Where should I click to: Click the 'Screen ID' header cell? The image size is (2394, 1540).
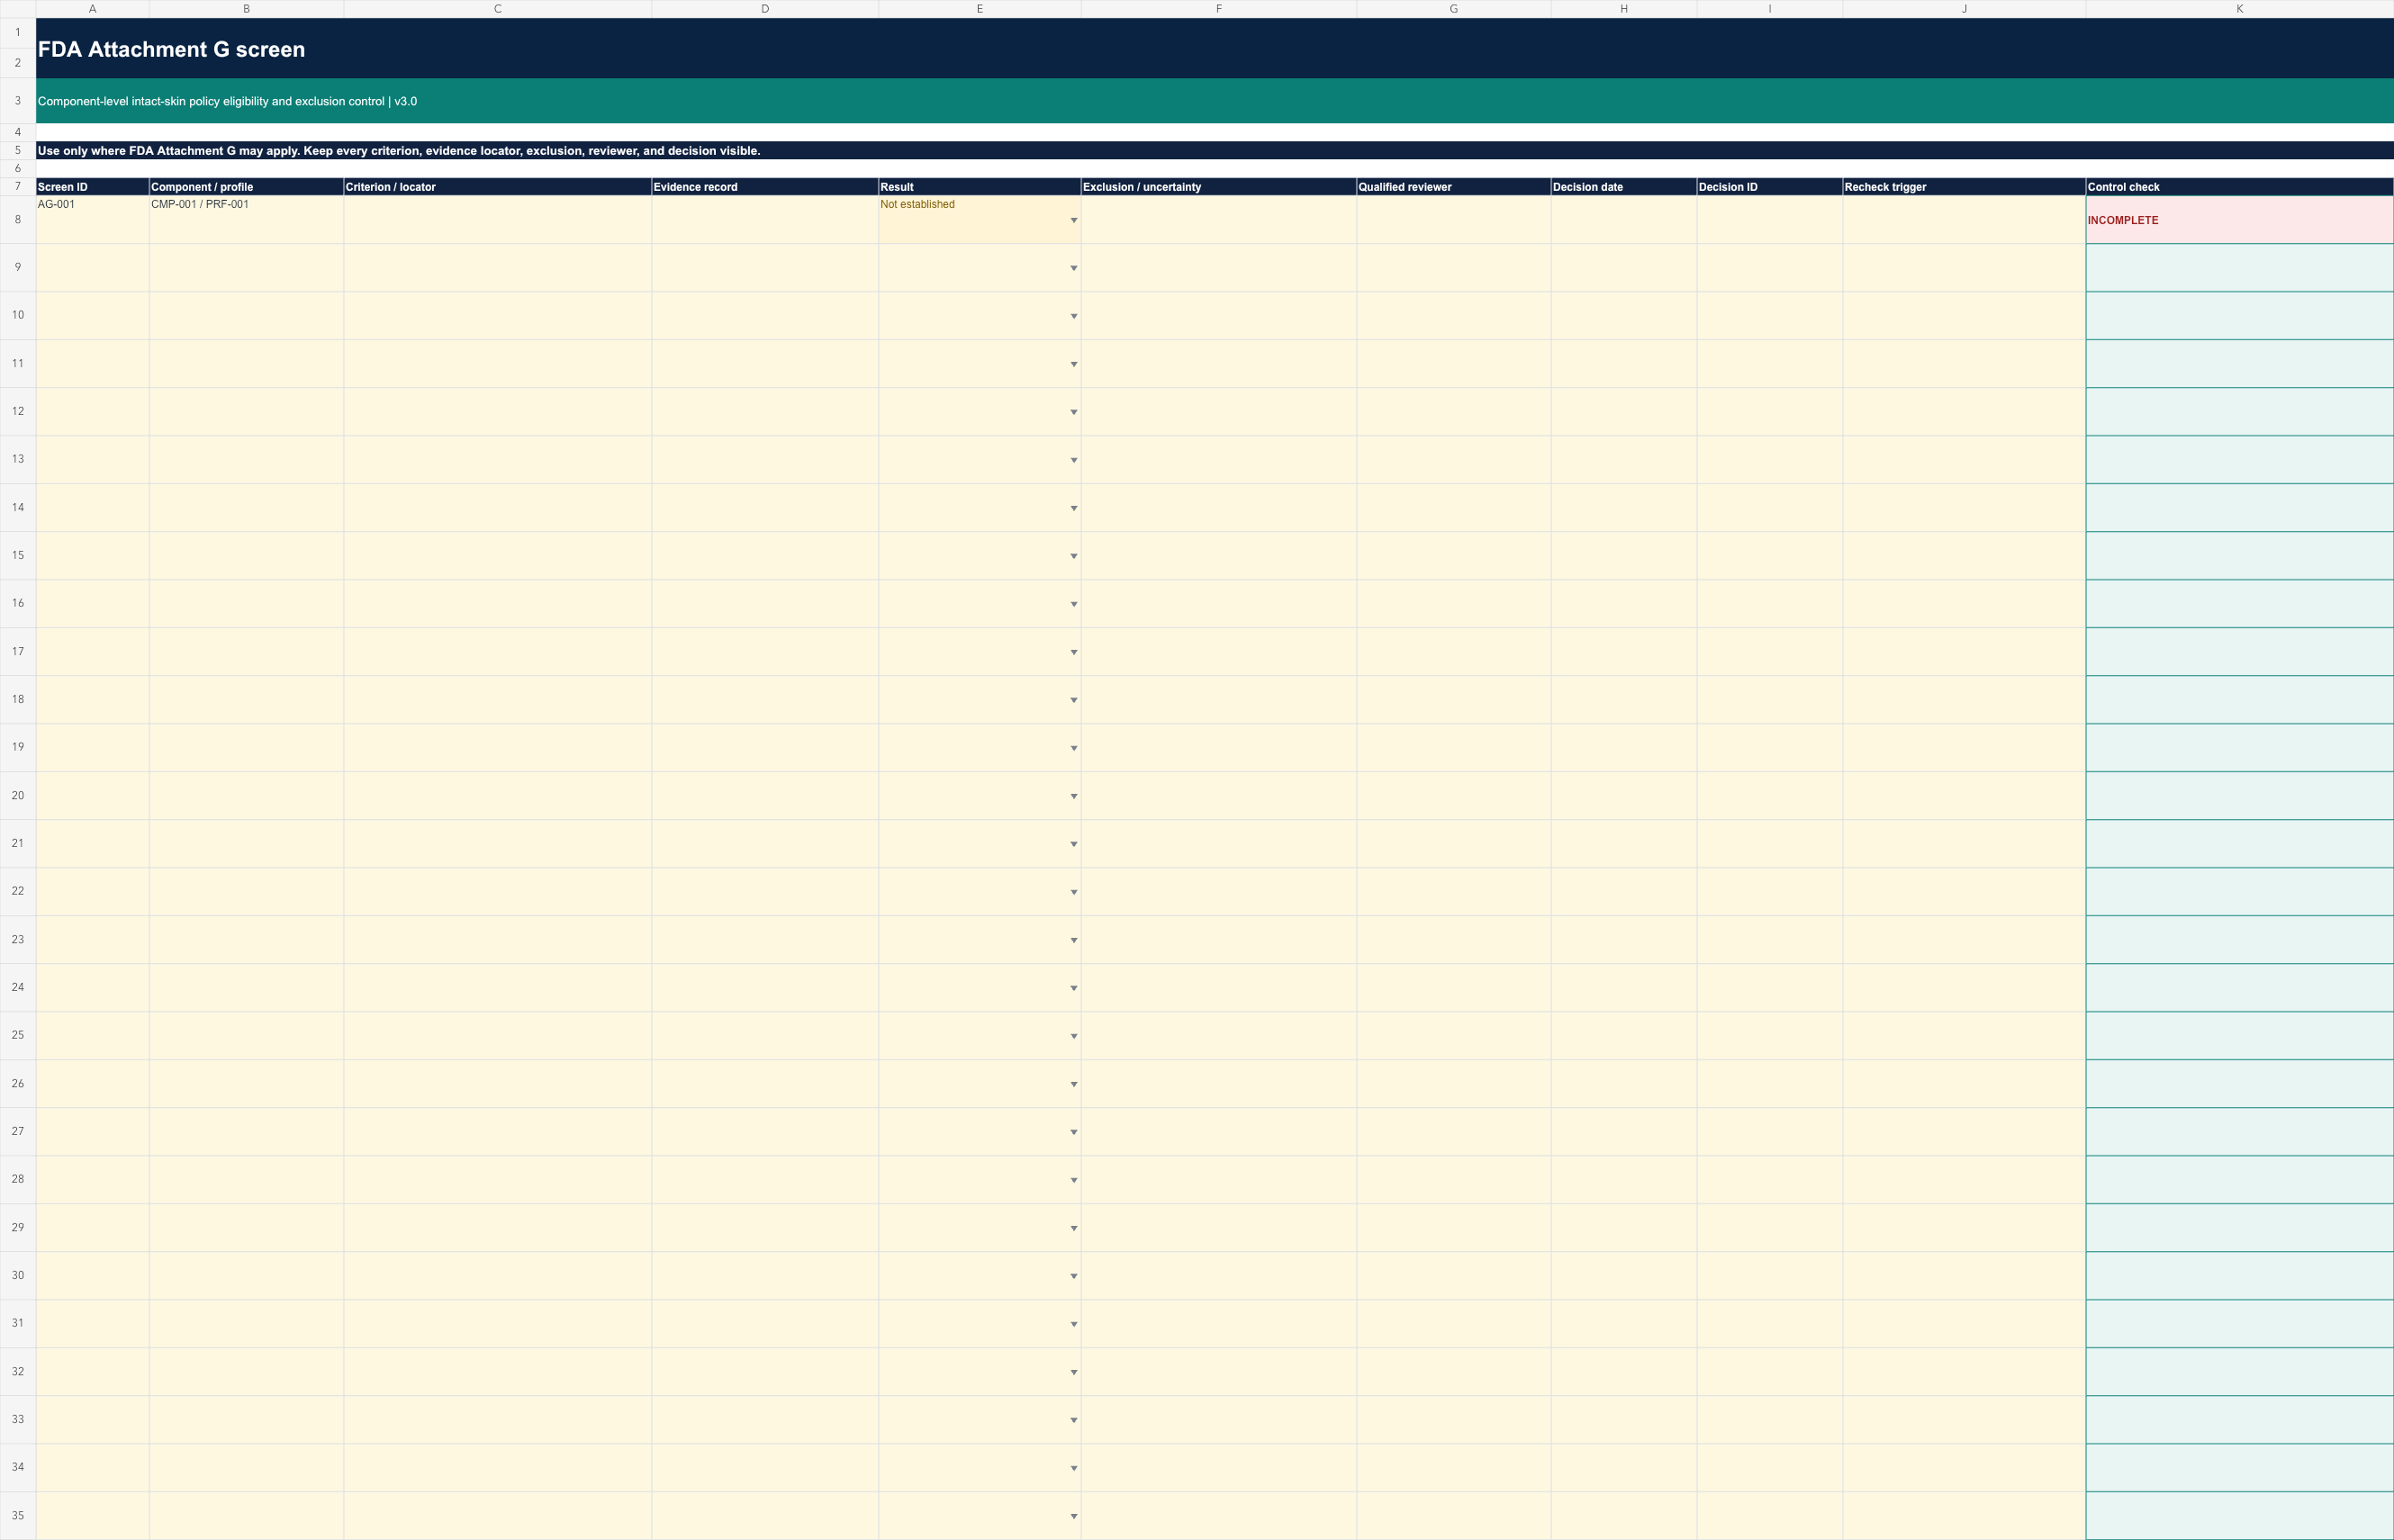(x=92, y=187)
